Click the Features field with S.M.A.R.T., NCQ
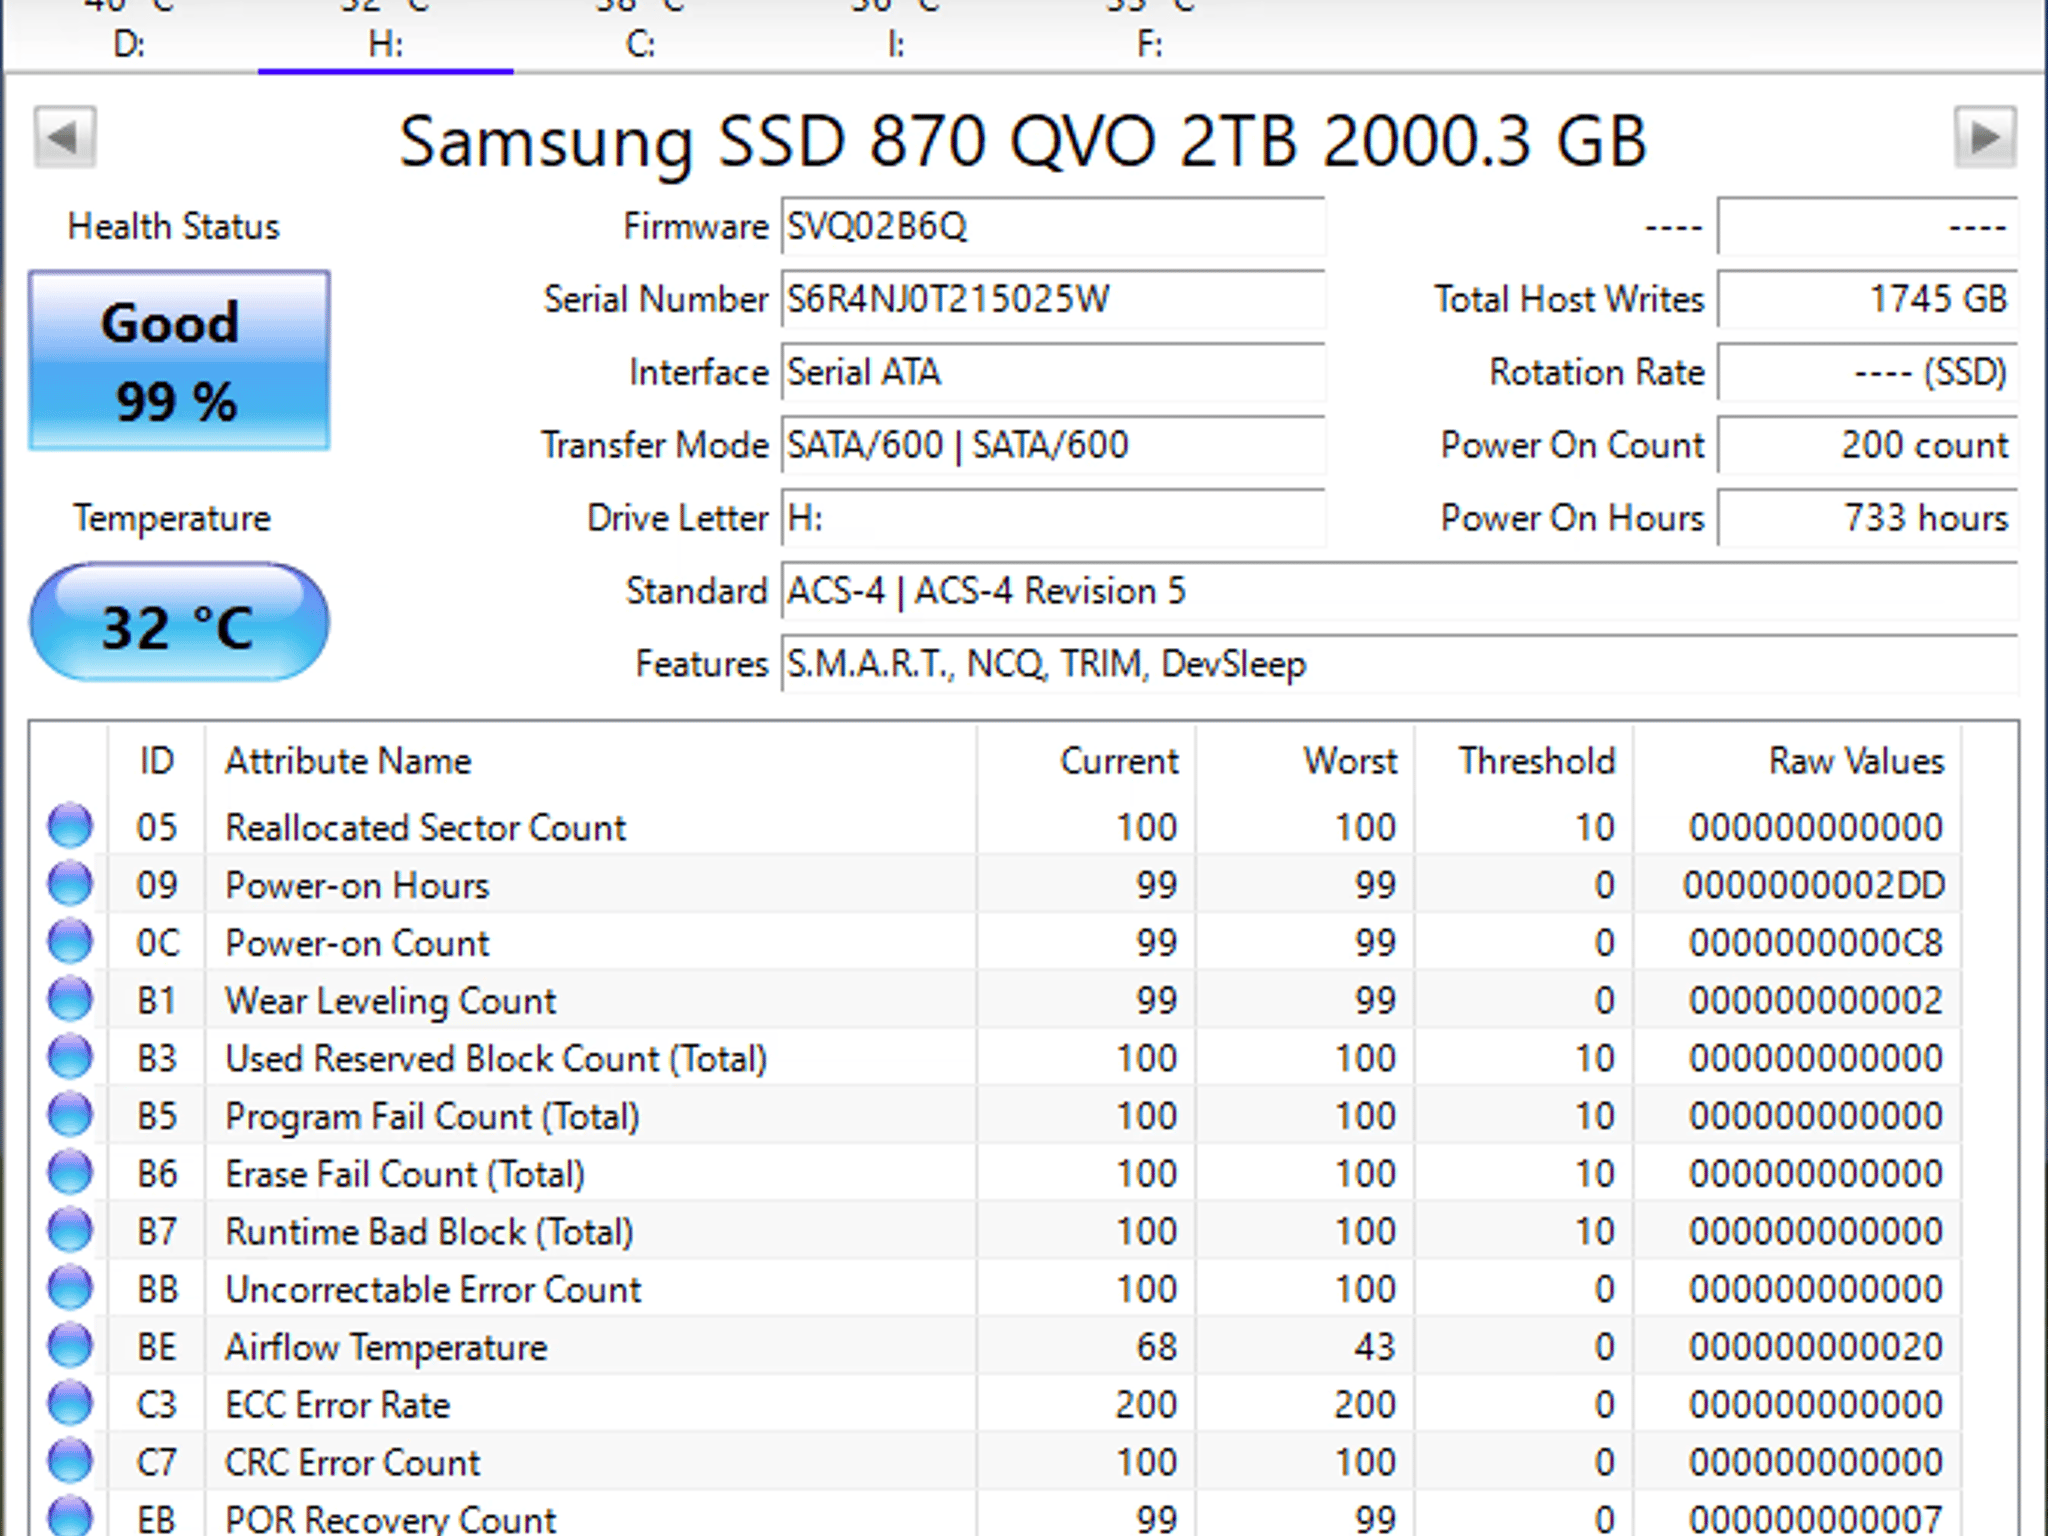This screenshot has height=1536, width=2048. coord(1399,664)
